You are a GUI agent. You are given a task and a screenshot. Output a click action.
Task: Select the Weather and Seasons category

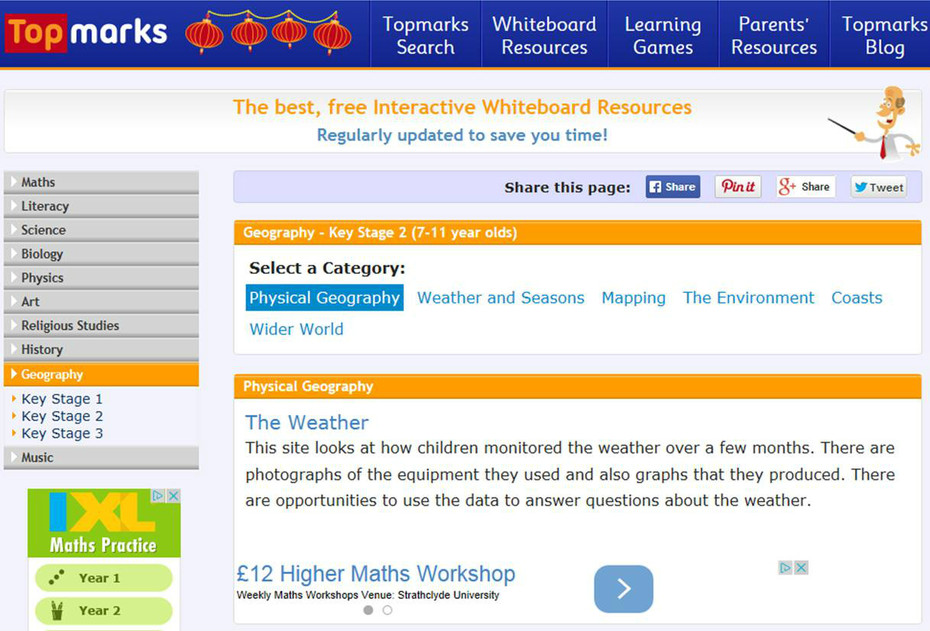click(x=501, y=298)
